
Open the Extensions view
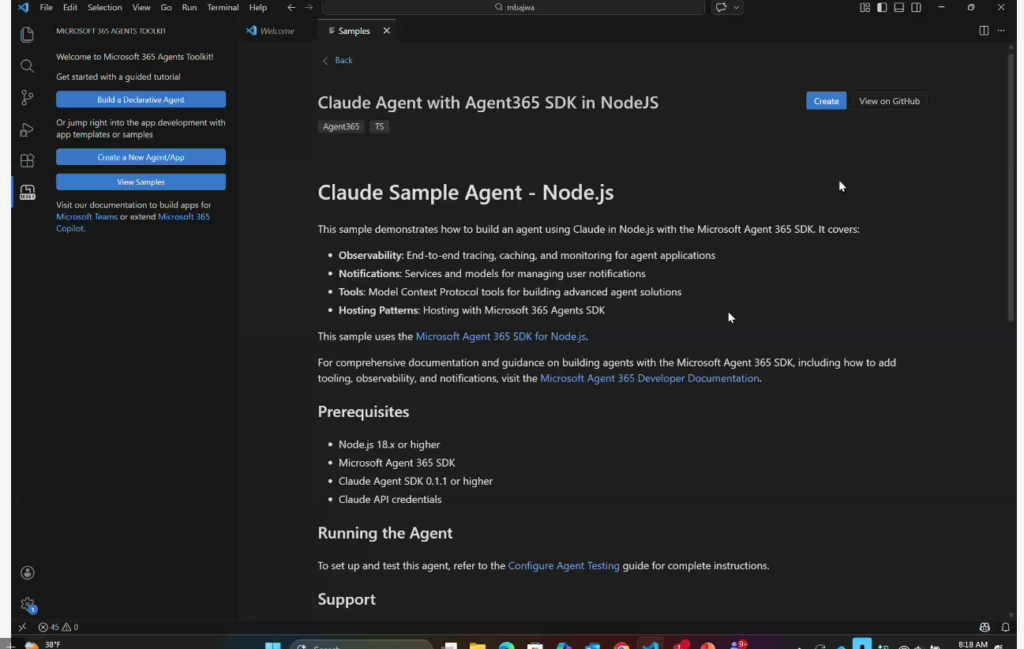[27, 160]
